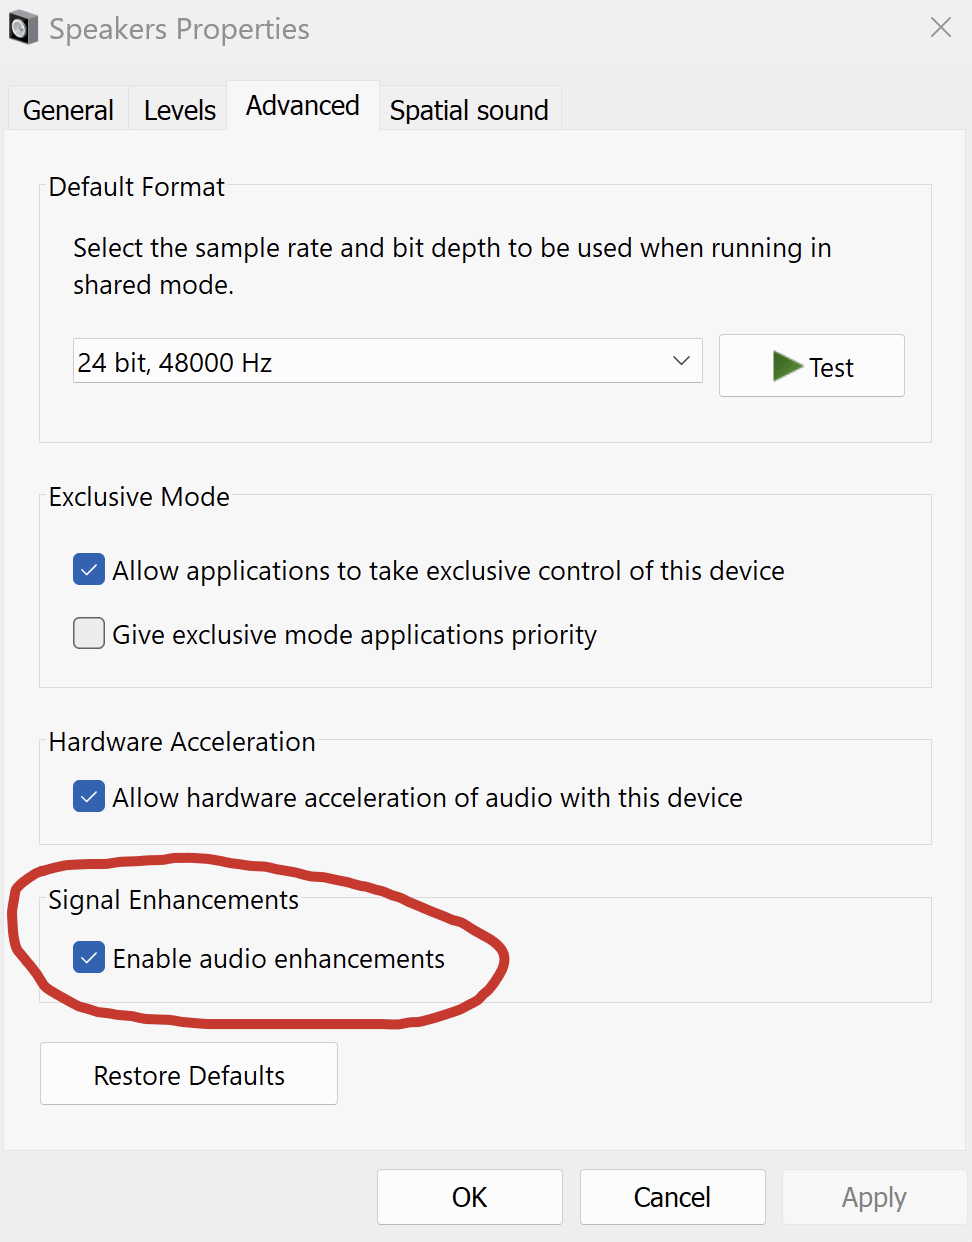This screenshot has width=972, height=1242.
Task: Click the checkmark in the hardware acceleration checkbox
Action: tap(89, 797)
